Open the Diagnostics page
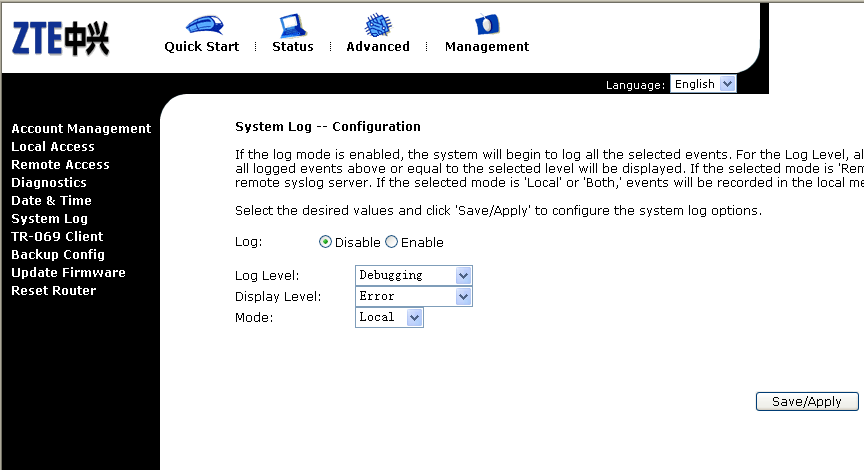Screen dimensions: 864x470 coord(49,183)
